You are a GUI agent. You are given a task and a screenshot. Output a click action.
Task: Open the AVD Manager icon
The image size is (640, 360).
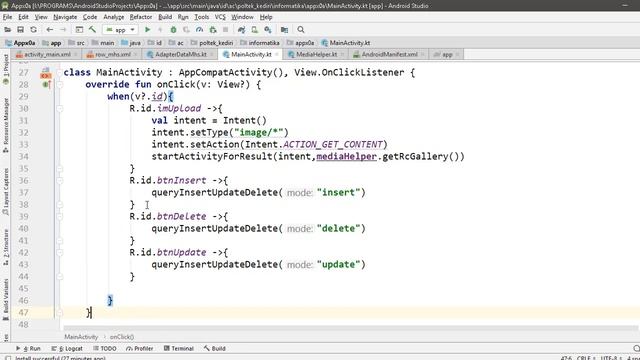pyautogui.click(x=255, y=30)
